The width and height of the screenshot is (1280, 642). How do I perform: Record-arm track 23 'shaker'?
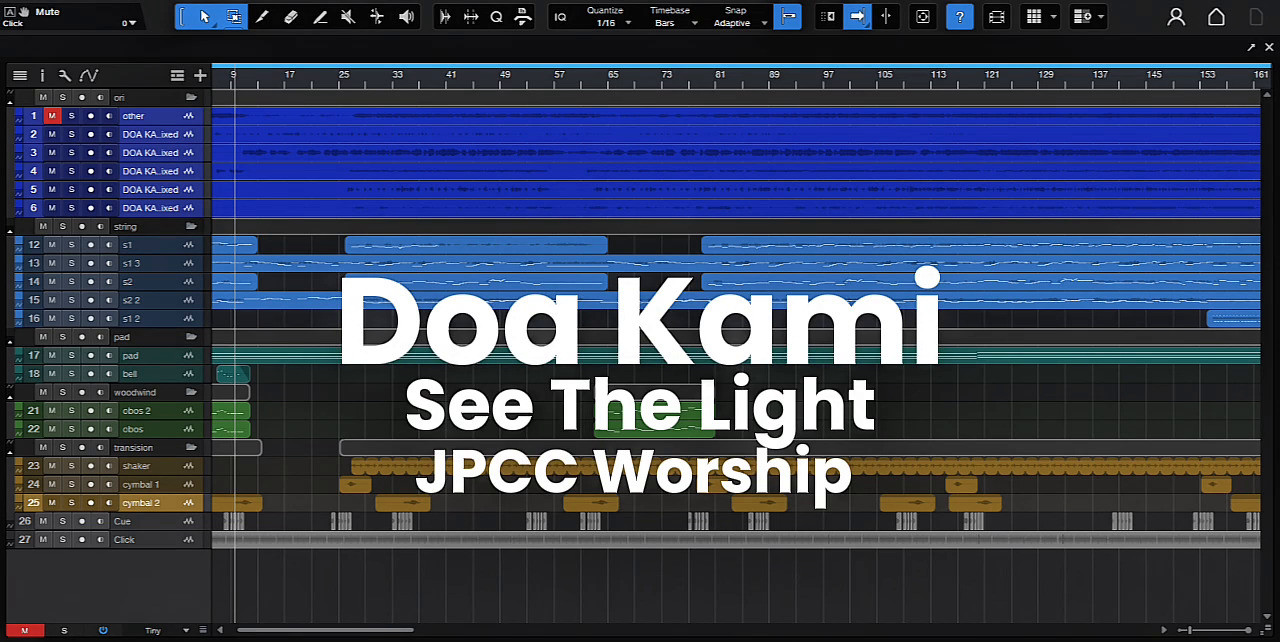coord(90,466)
